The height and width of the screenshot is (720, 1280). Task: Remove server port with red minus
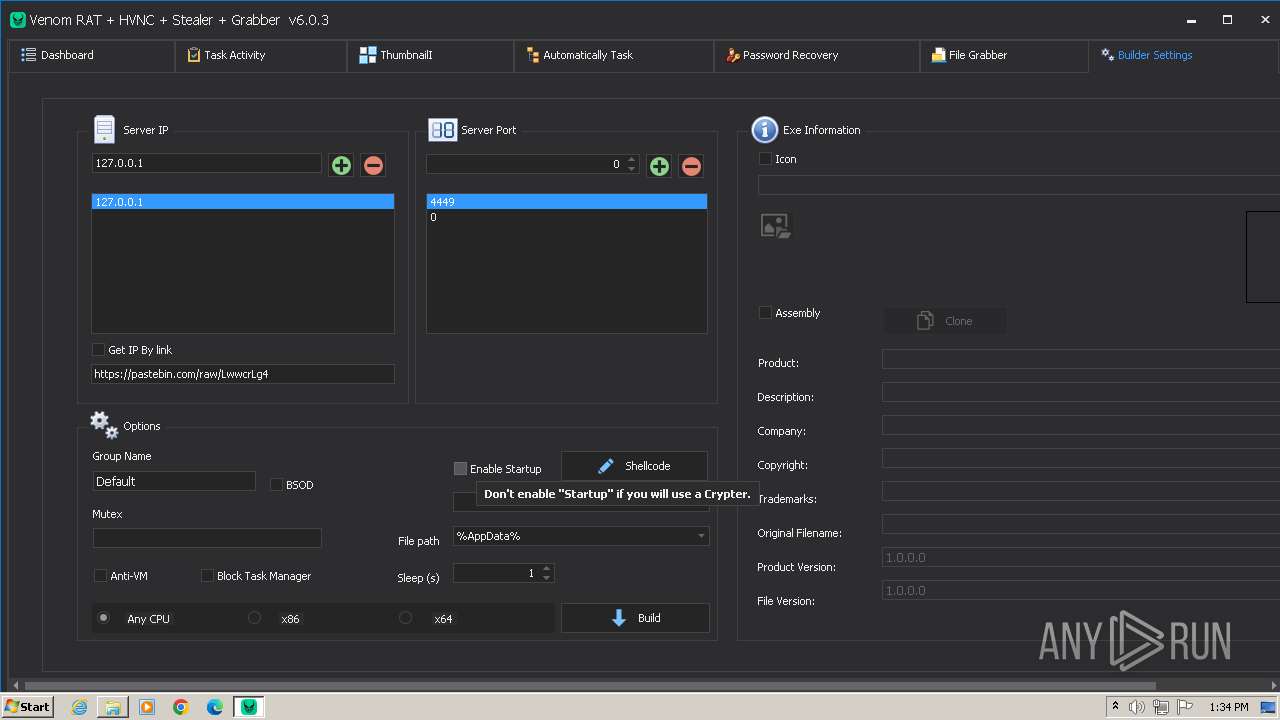click(x=691, y=166)
